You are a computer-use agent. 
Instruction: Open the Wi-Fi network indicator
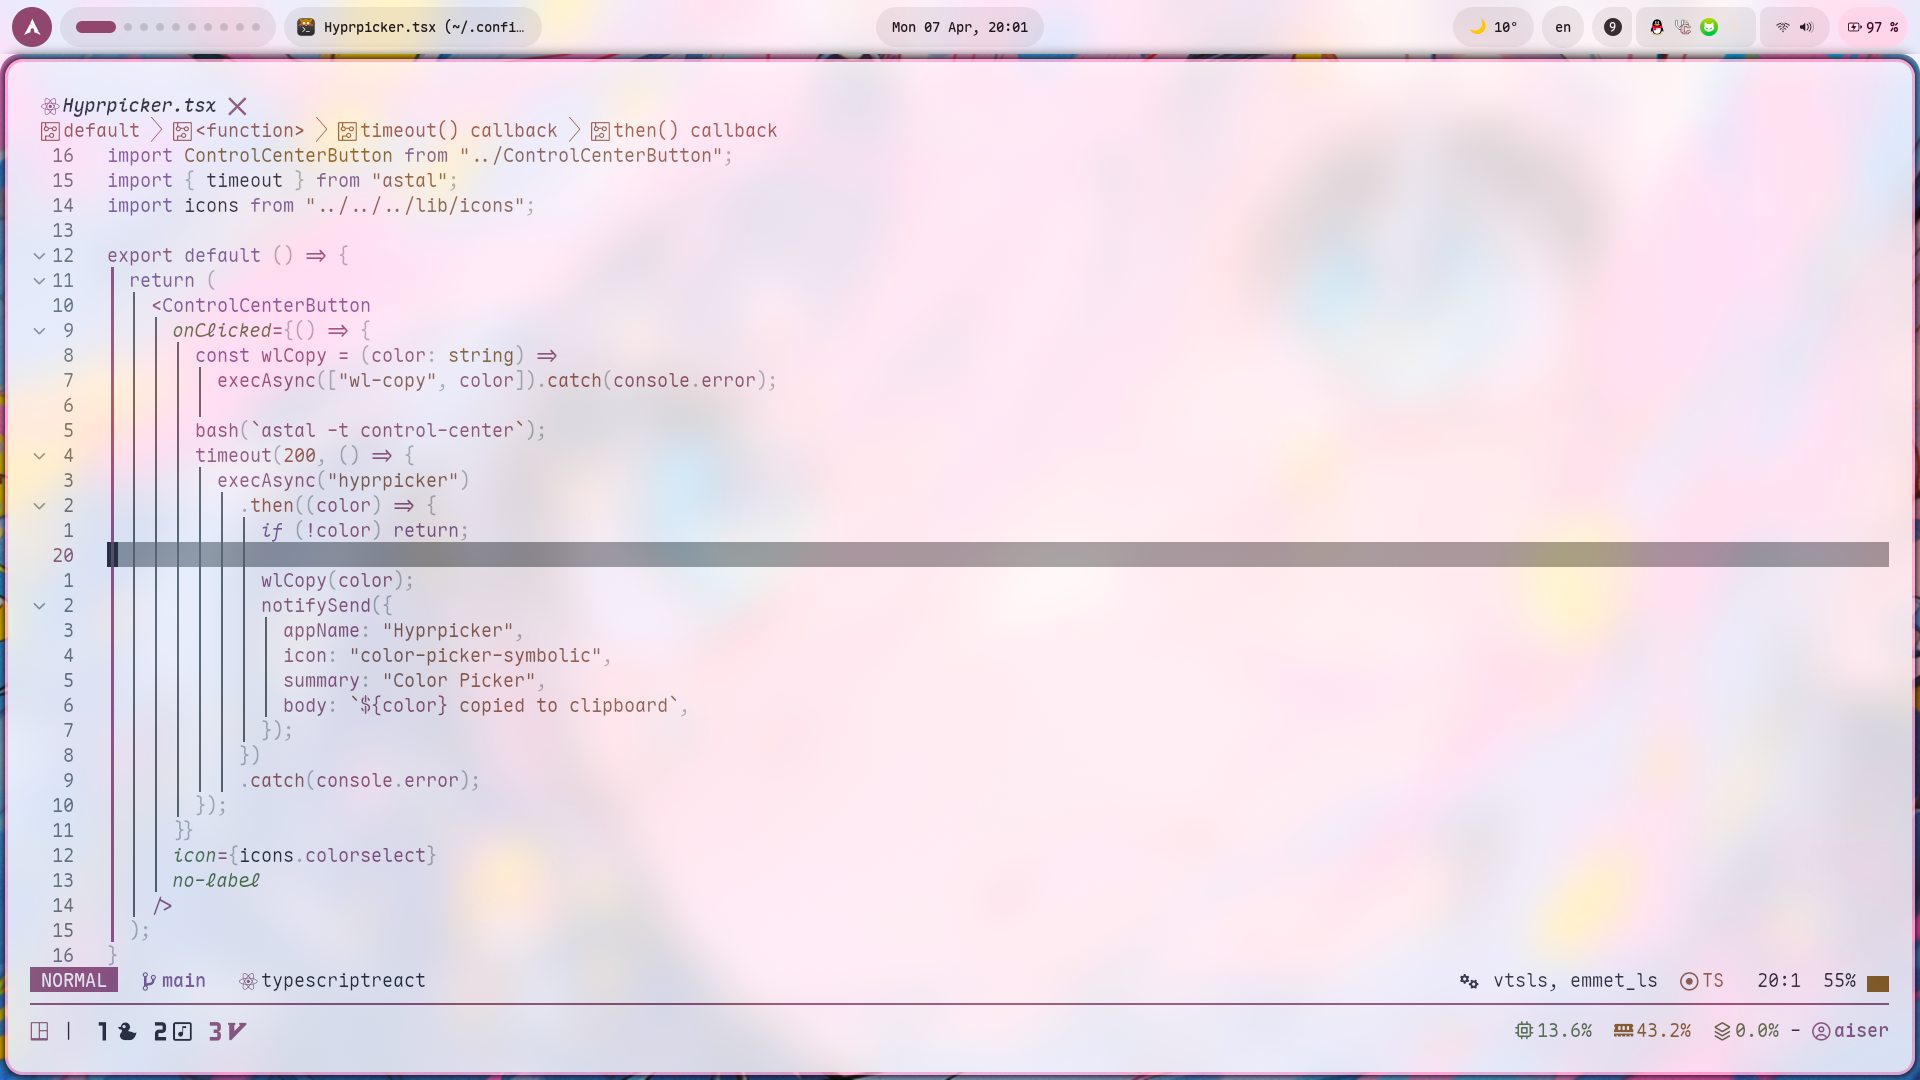pyautogui.click(x=1782, y=27)
